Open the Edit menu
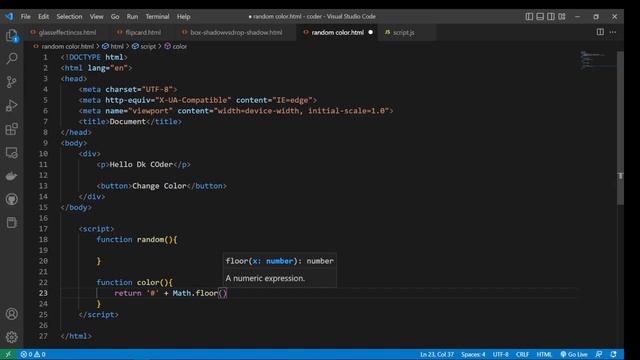640x360 pixels. (x=43, y=16)
